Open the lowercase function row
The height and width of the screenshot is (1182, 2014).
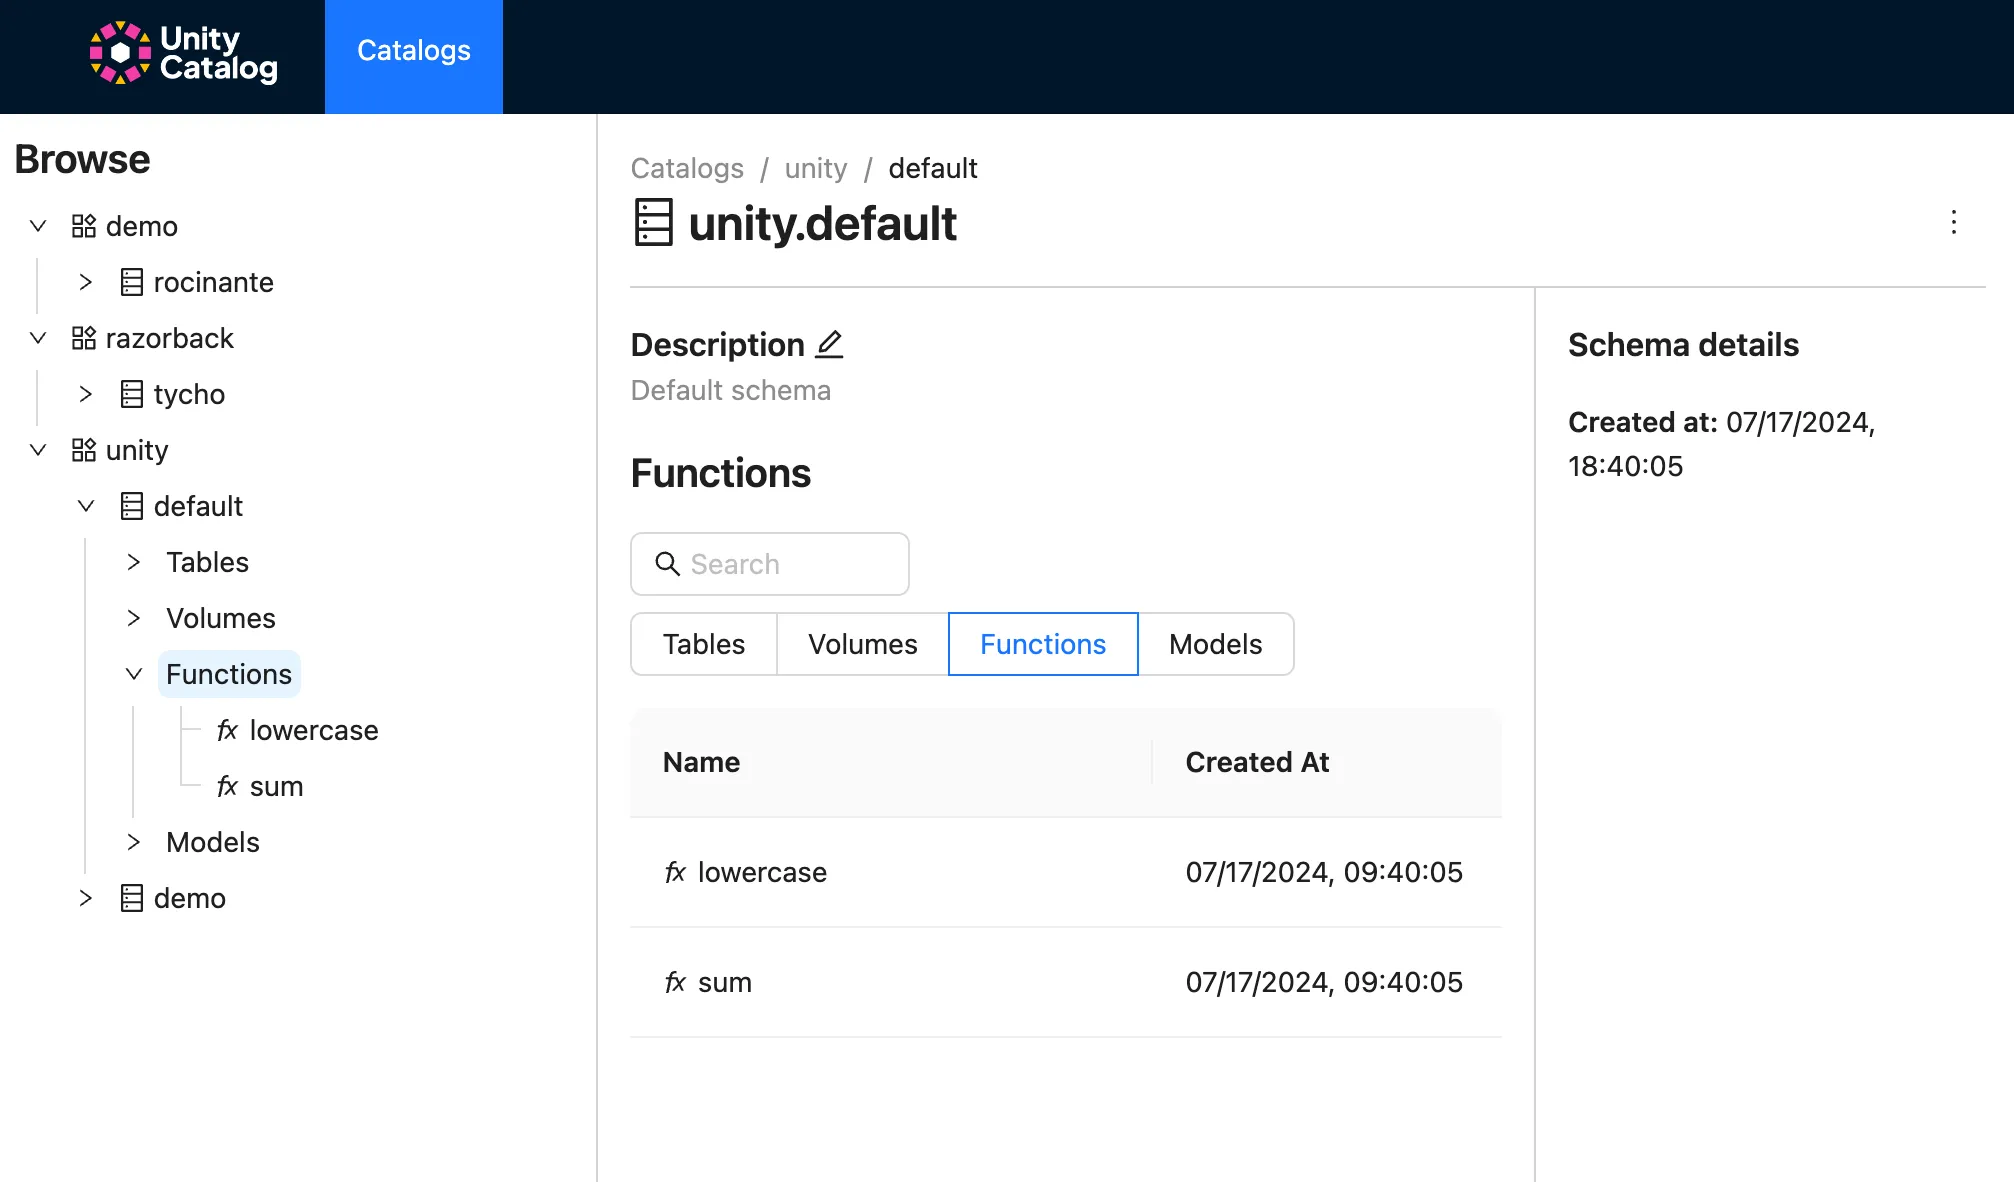pyautogui.click(x=761, y=872)
